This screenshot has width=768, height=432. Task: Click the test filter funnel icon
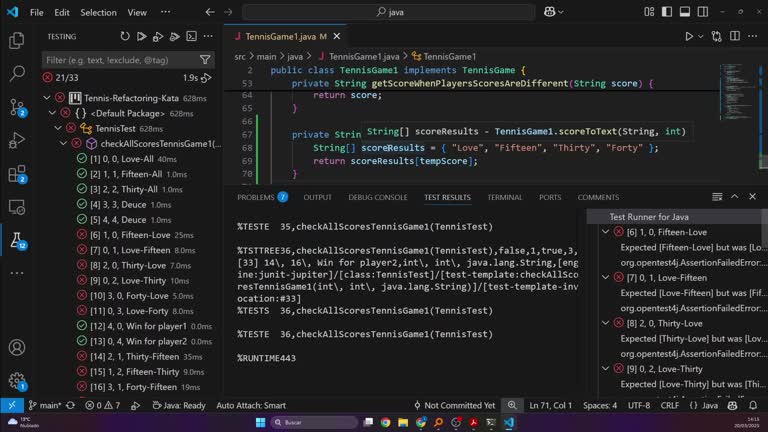tap(205, 60)
